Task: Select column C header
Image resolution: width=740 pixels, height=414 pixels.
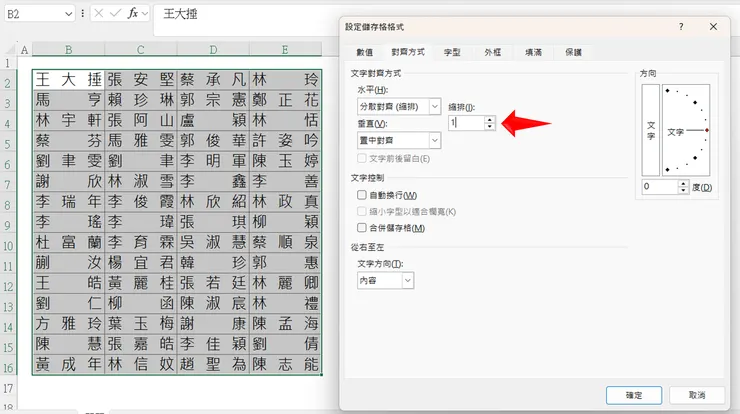Action: click(x=141, y=50)
